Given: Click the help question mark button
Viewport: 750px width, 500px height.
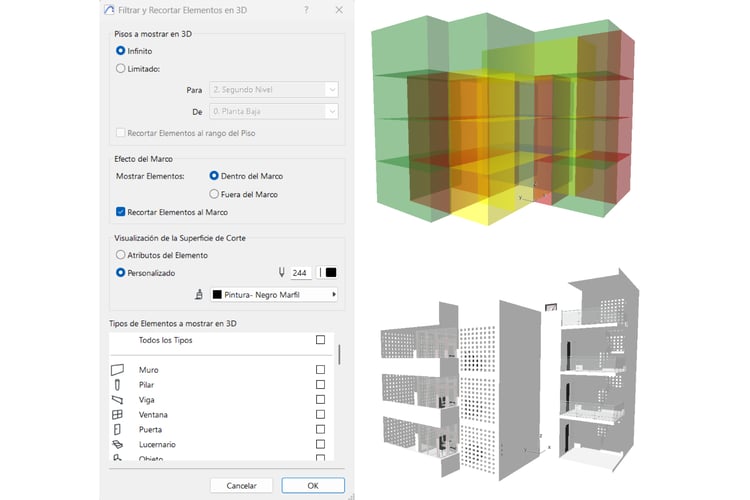Looking at the screenshot, I should pyautogui.click(x=306, y=10).
